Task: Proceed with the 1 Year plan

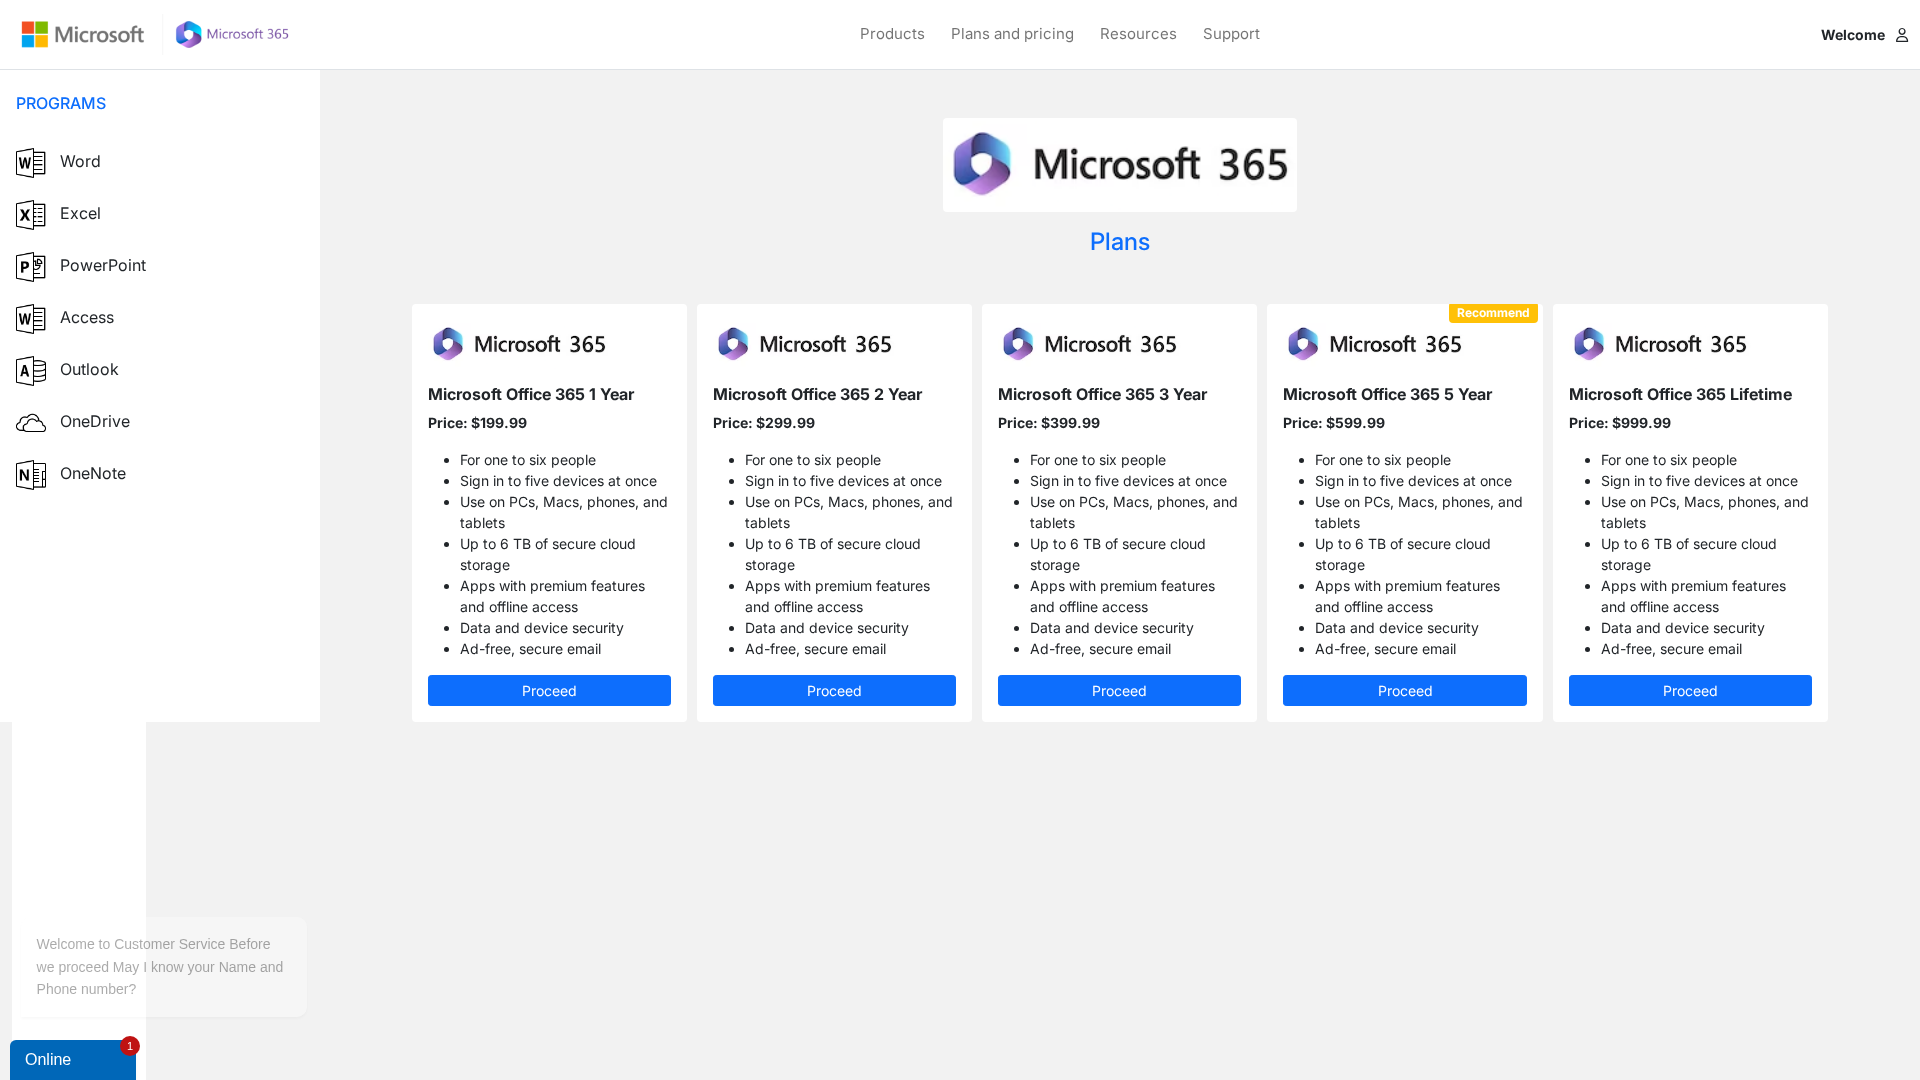Action: point(549,691)
